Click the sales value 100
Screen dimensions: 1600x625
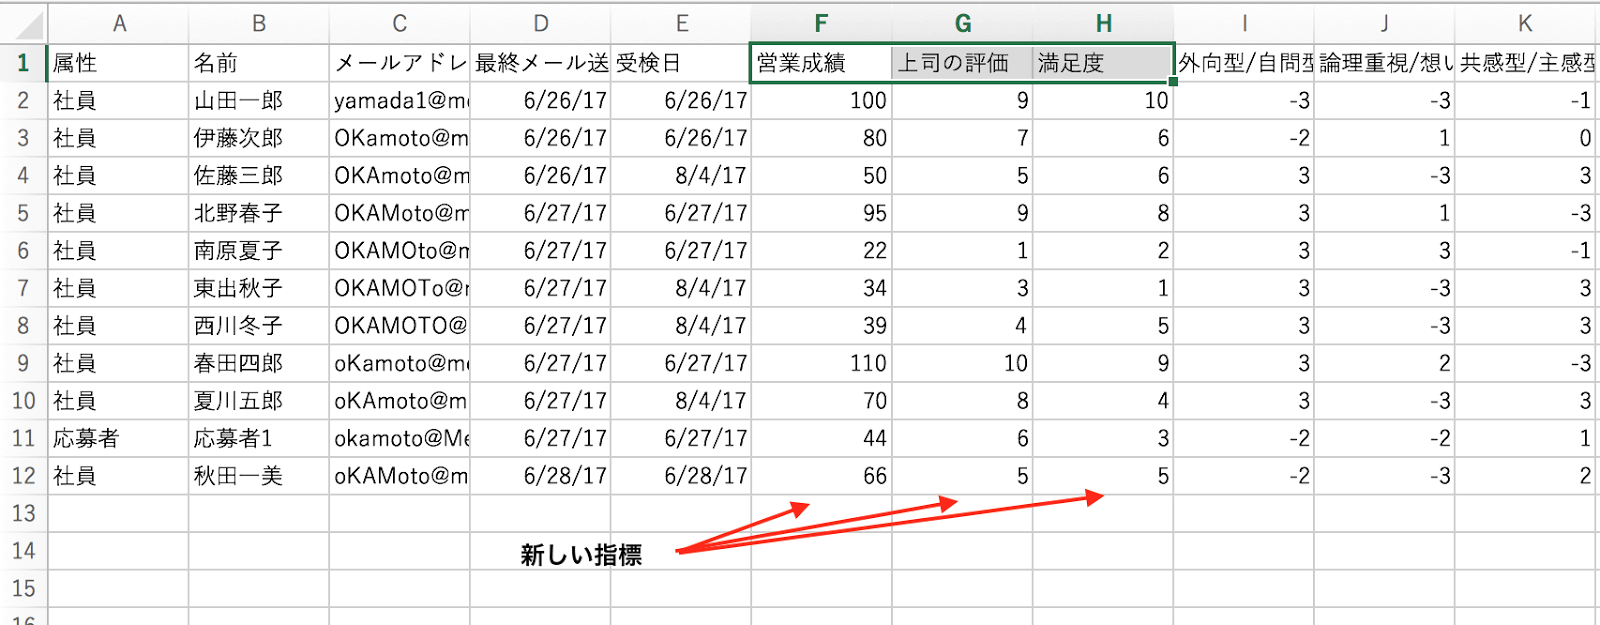coord(821,100)
